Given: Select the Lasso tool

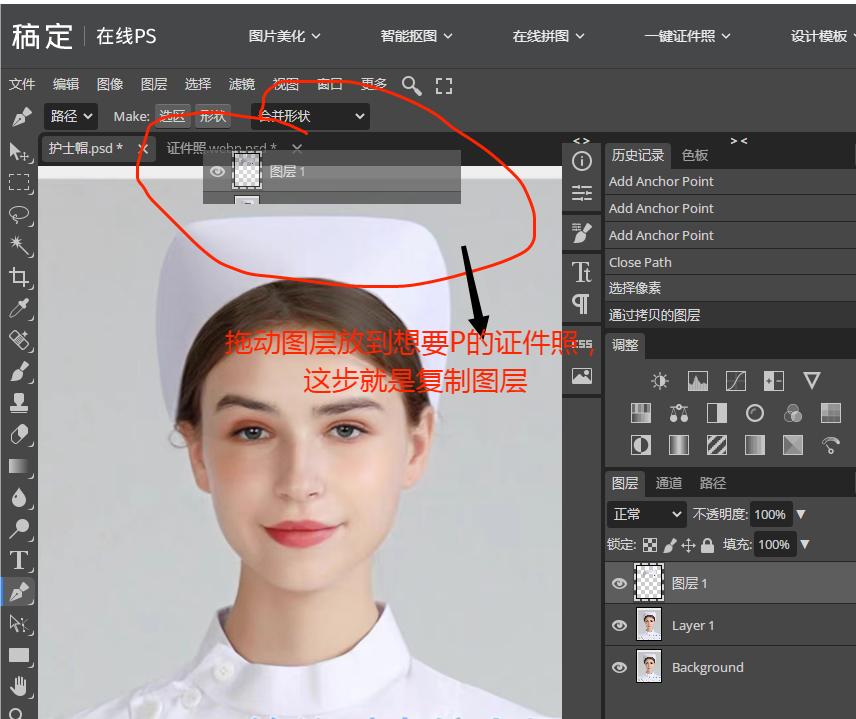Looking at the screenshot, I should pyautogui.click(x=20, y=210).
